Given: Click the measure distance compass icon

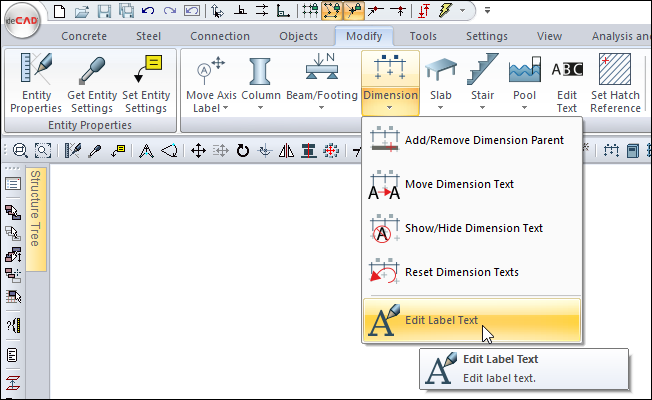Looking at the screenshot, I should pyautogui.click(x=146, y=151).
